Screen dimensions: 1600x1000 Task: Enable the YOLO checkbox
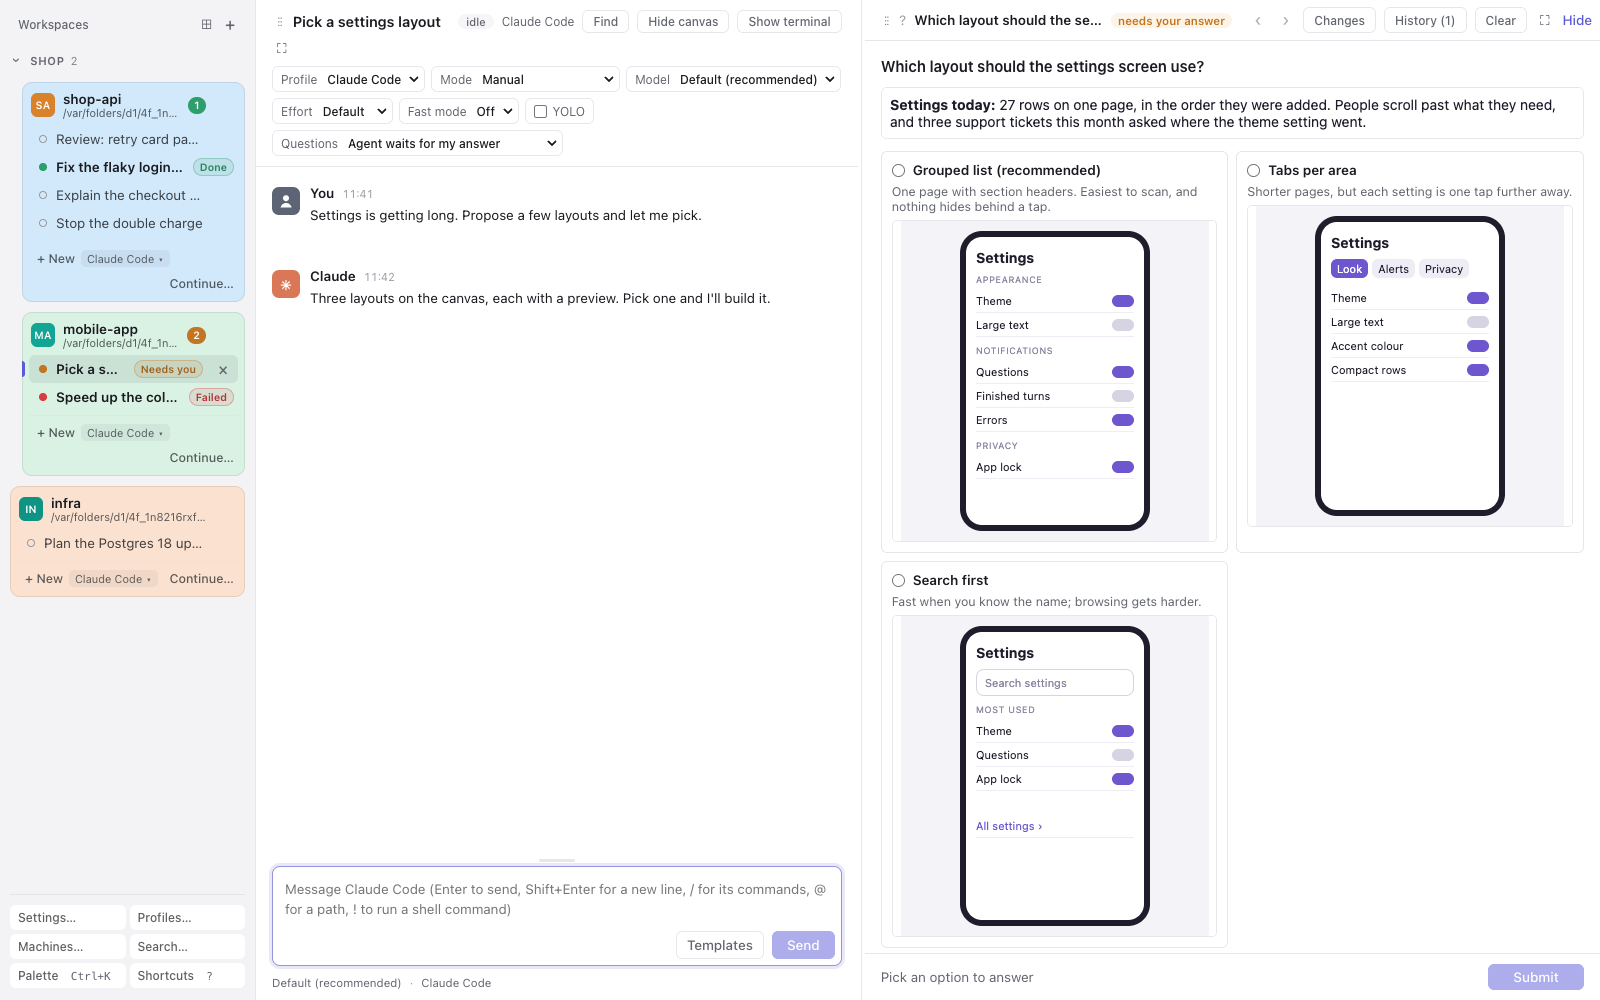tap(541, 112)
